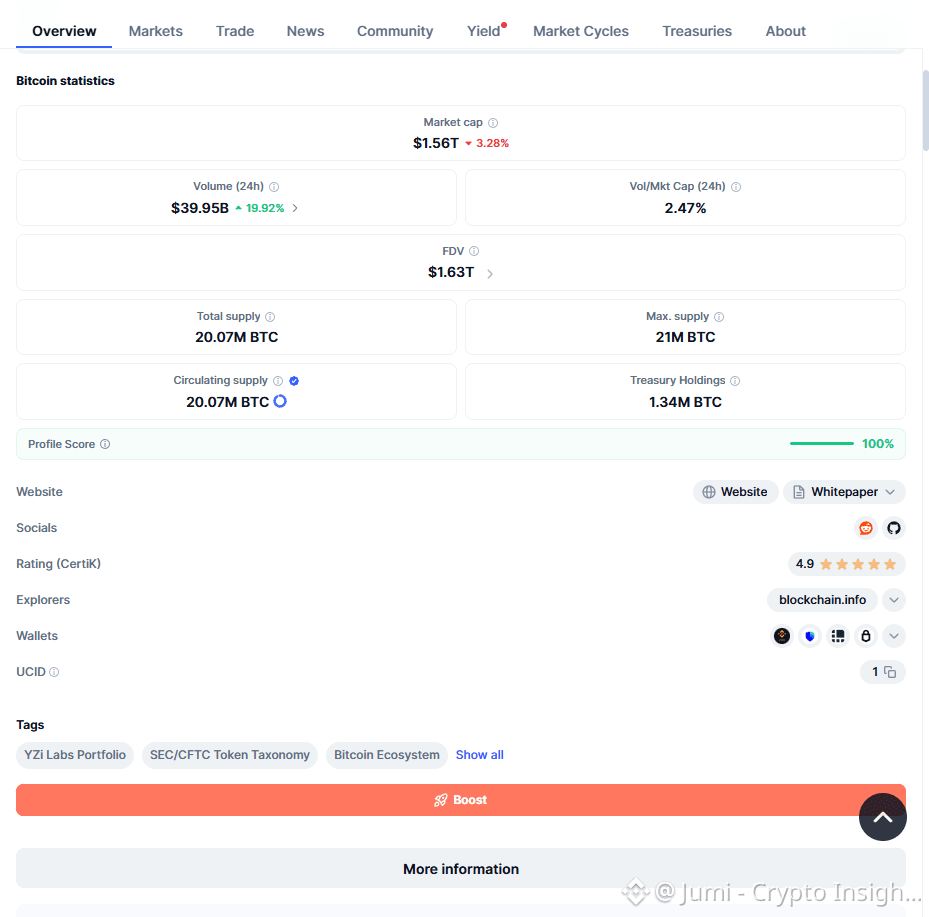Click the Website button
929x917 pixels.
(735, 492)
